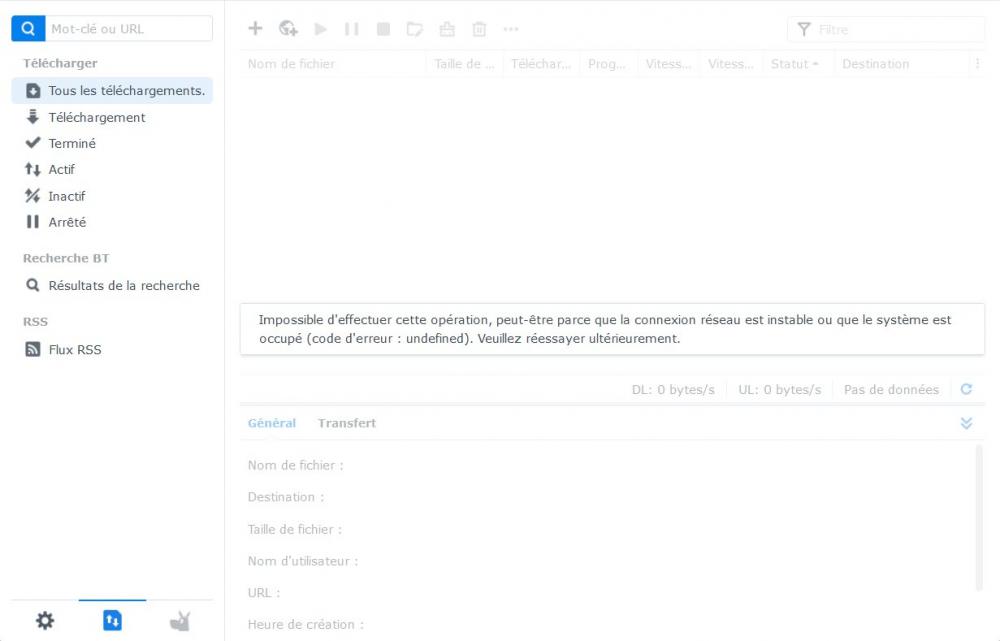Click the add download via URL globe icon
The width and height of the screenshot is (1000, 641).
coord(288,29)
